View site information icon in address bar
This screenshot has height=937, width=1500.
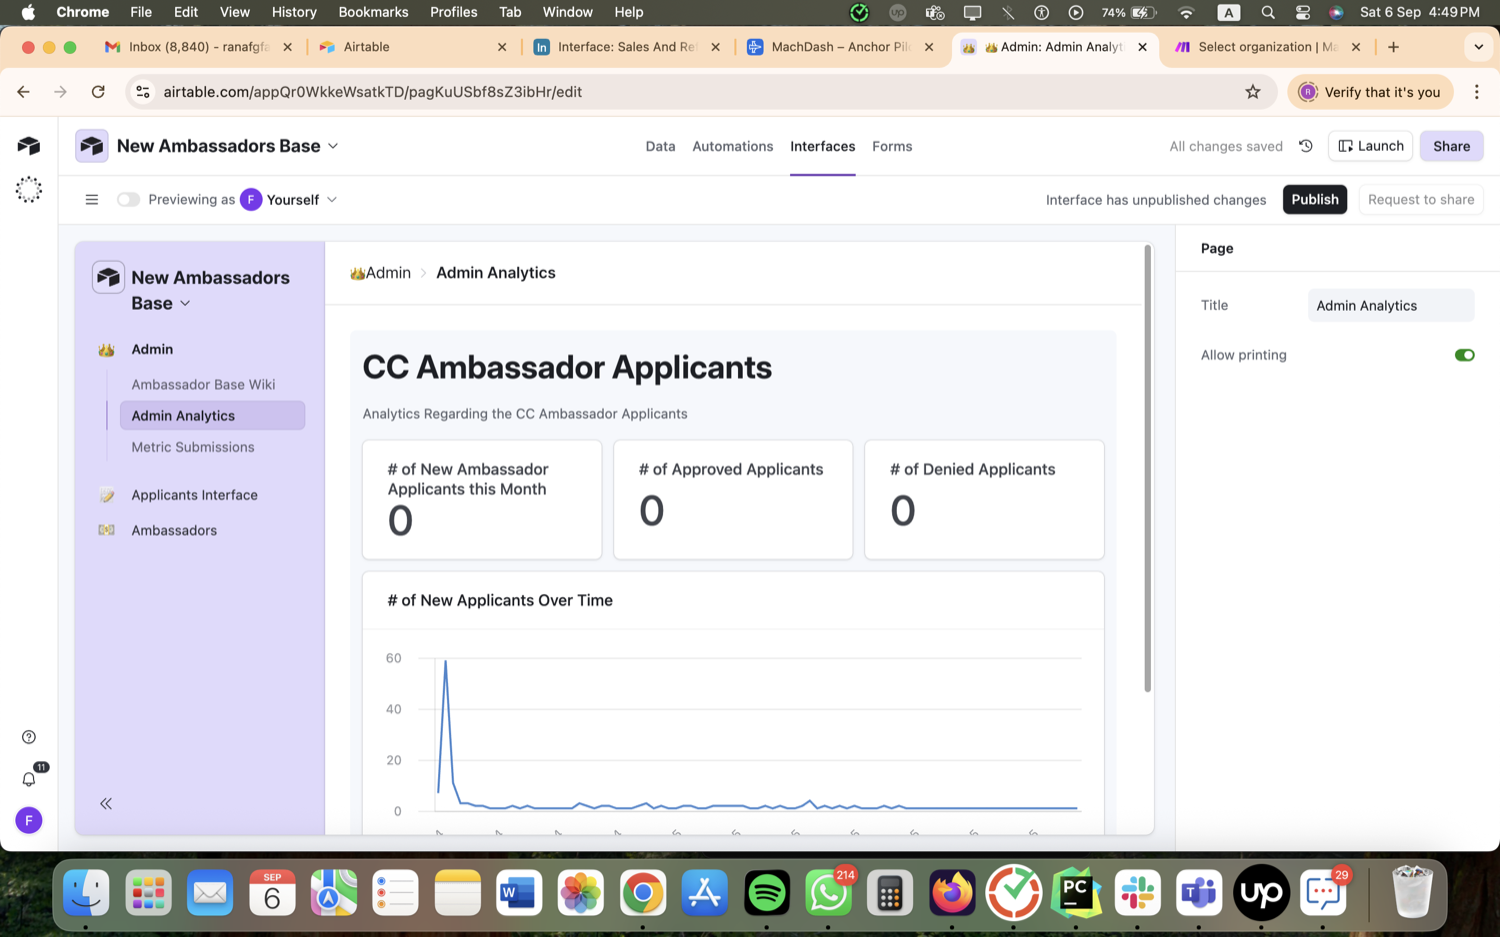click(x=143, y=92)
